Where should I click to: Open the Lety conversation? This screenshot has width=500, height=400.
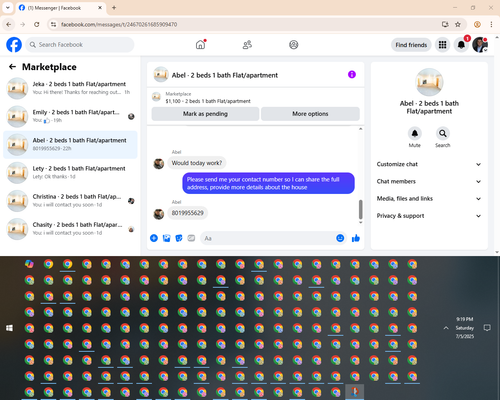click(x=70, y=172)
